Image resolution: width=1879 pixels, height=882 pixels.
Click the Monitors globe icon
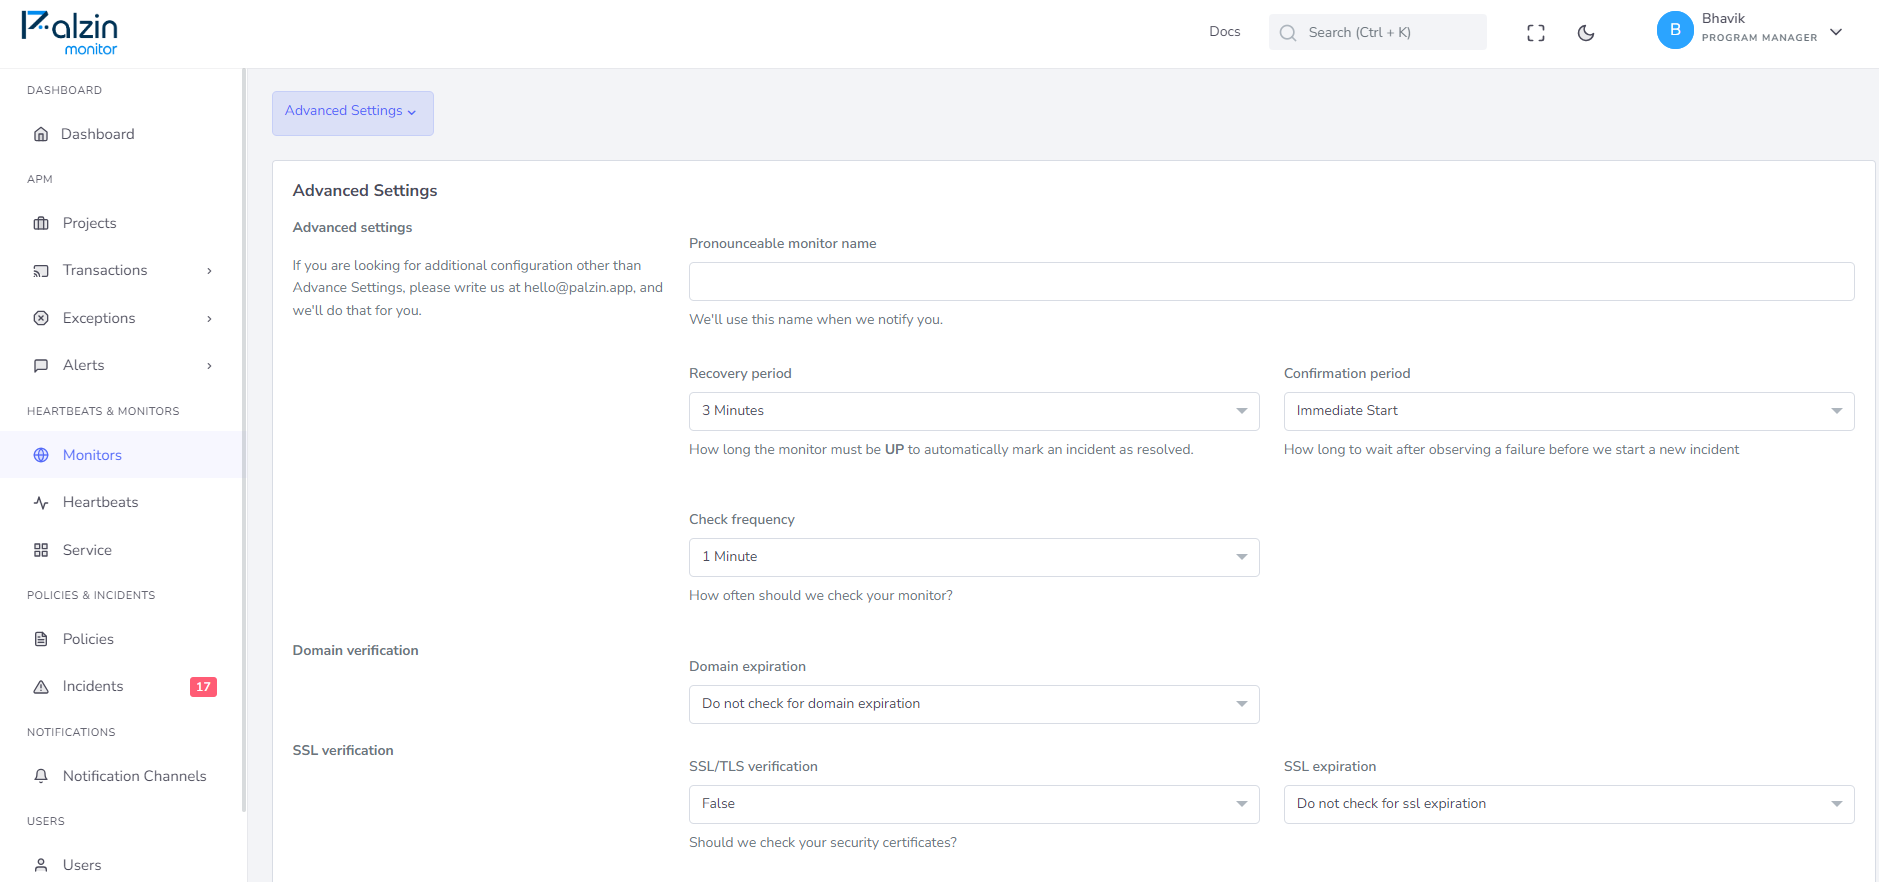41,455
